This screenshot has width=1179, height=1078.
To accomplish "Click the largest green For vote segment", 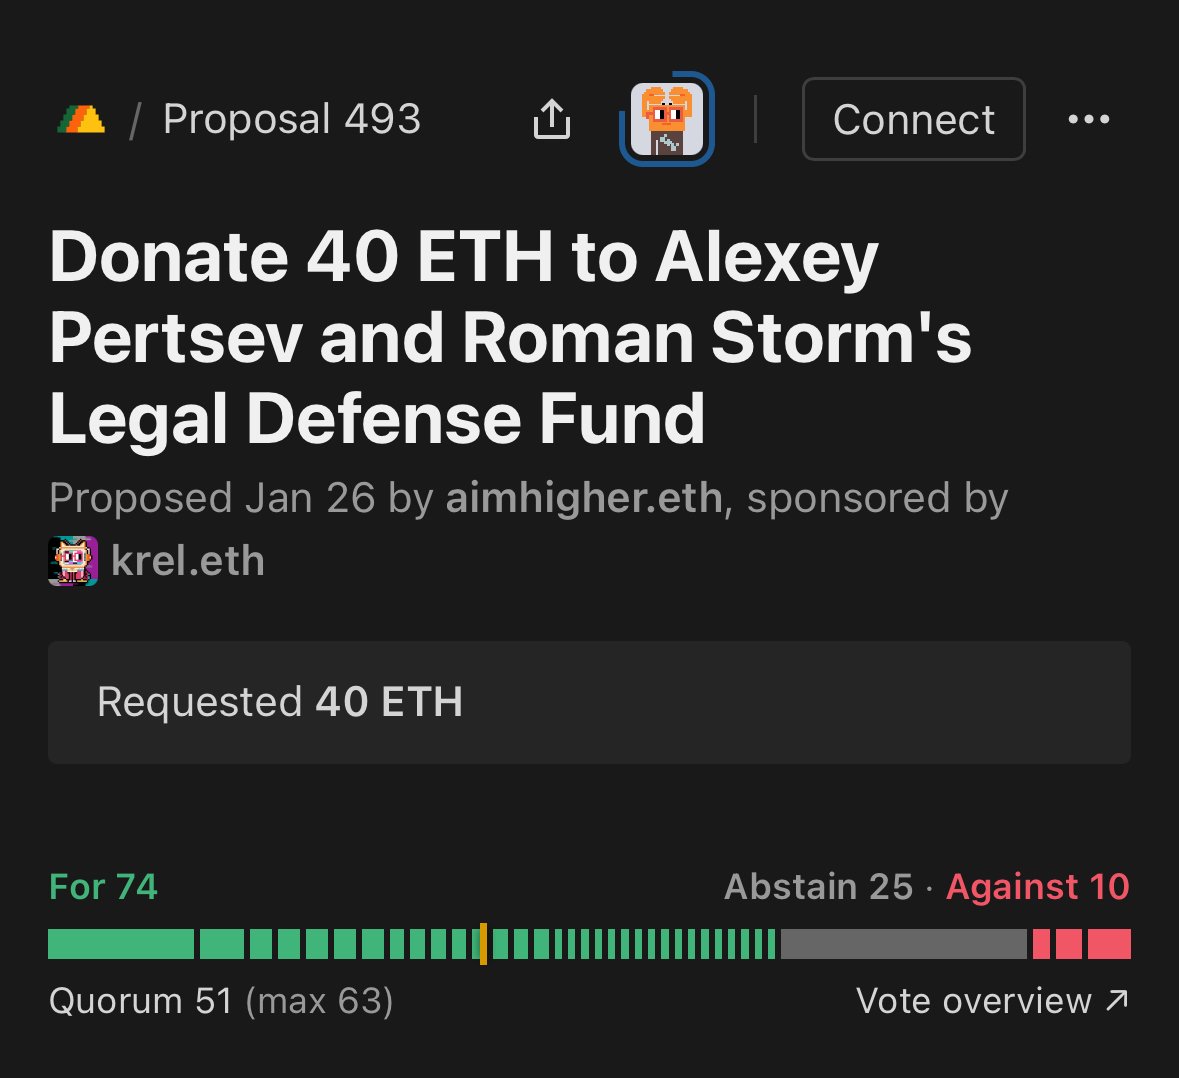I will (121, 944).
